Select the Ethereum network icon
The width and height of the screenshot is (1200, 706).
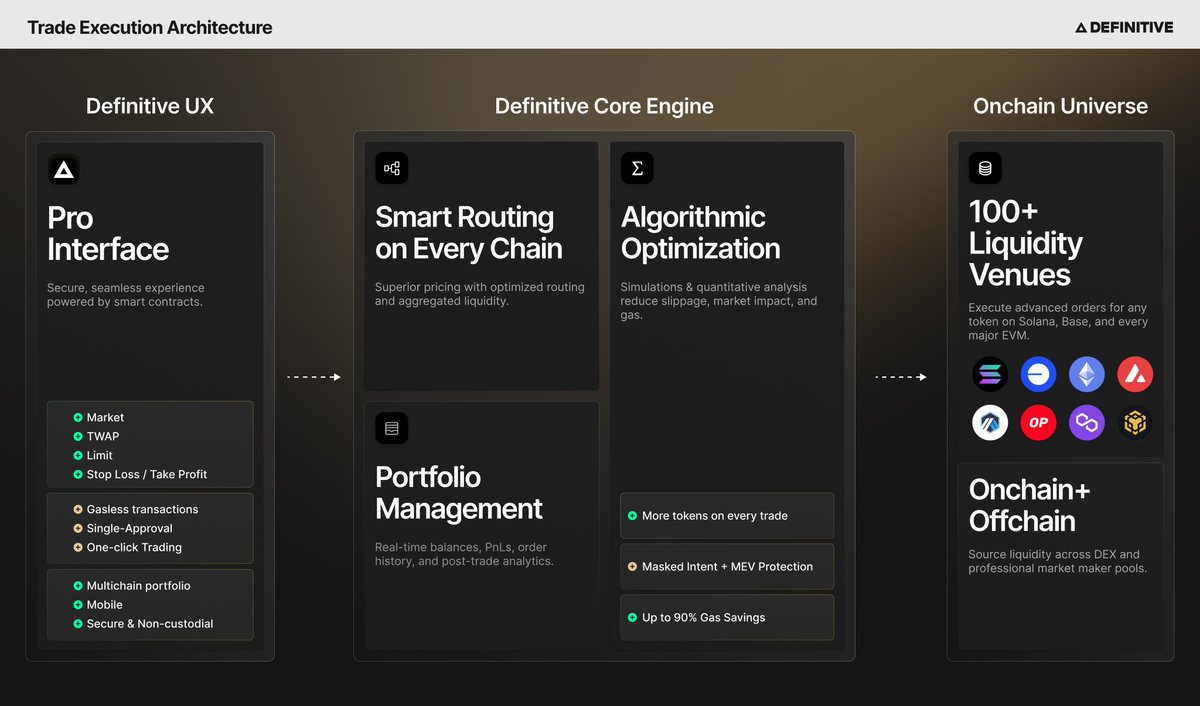tap(1087, 374)
